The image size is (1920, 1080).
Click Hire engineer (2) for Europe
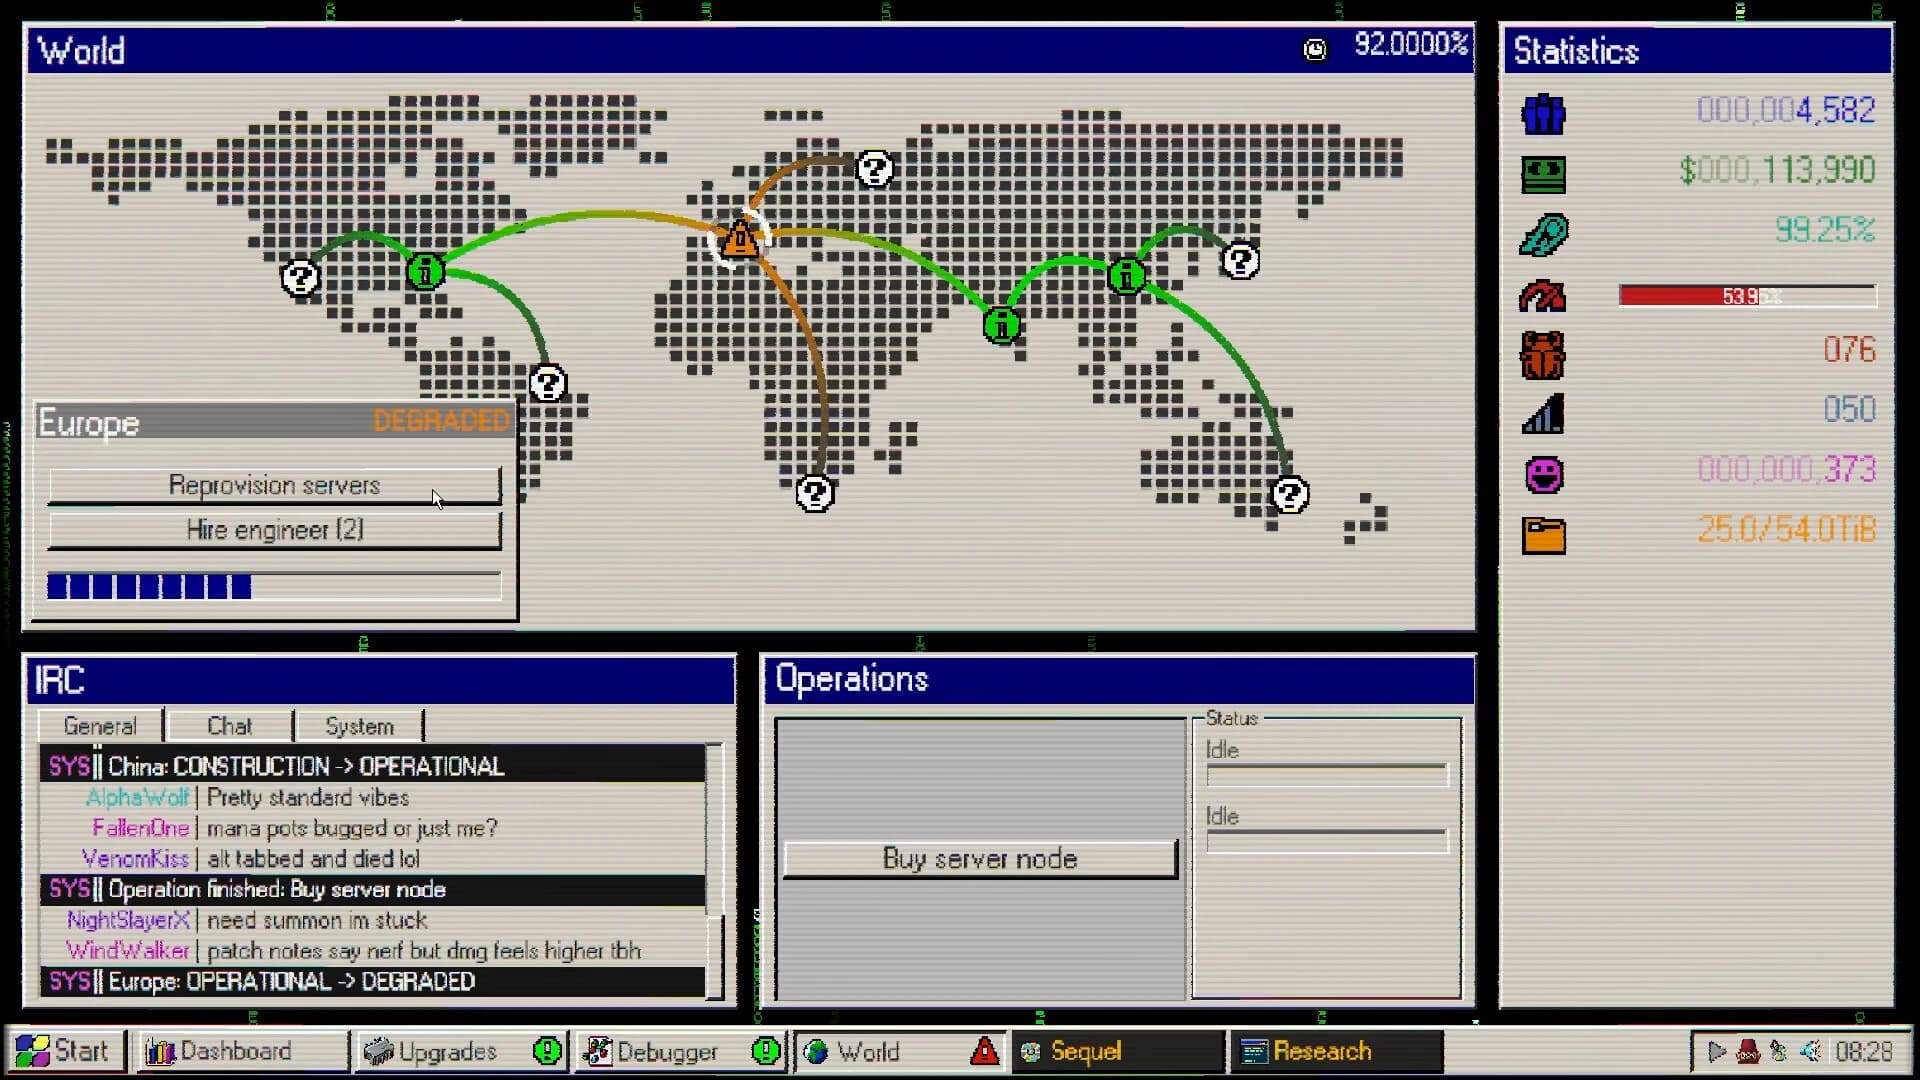point(274,530)
